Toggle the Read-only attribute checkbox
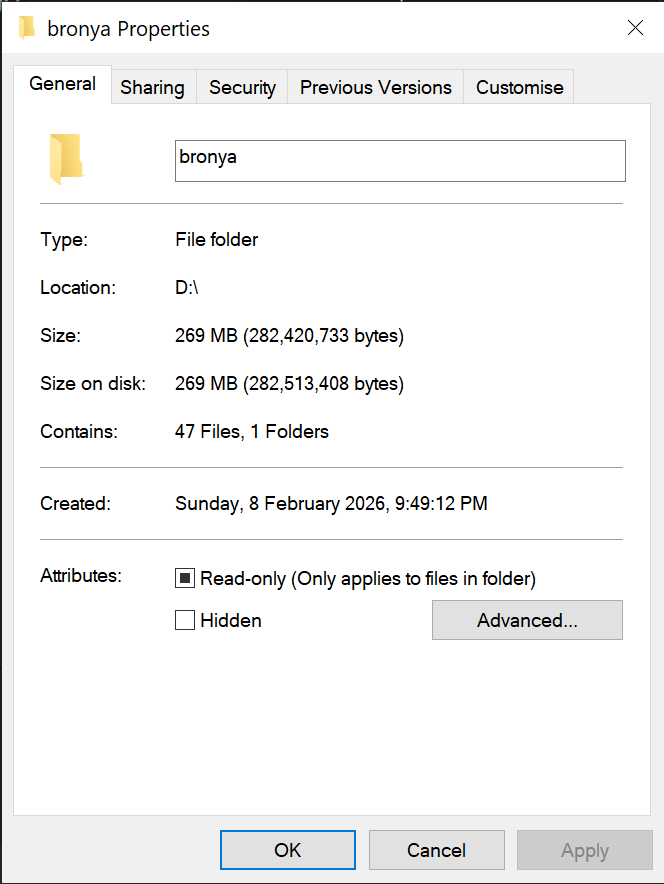The height and width of the screenshot is (884, 664). [x=185, y=578]
